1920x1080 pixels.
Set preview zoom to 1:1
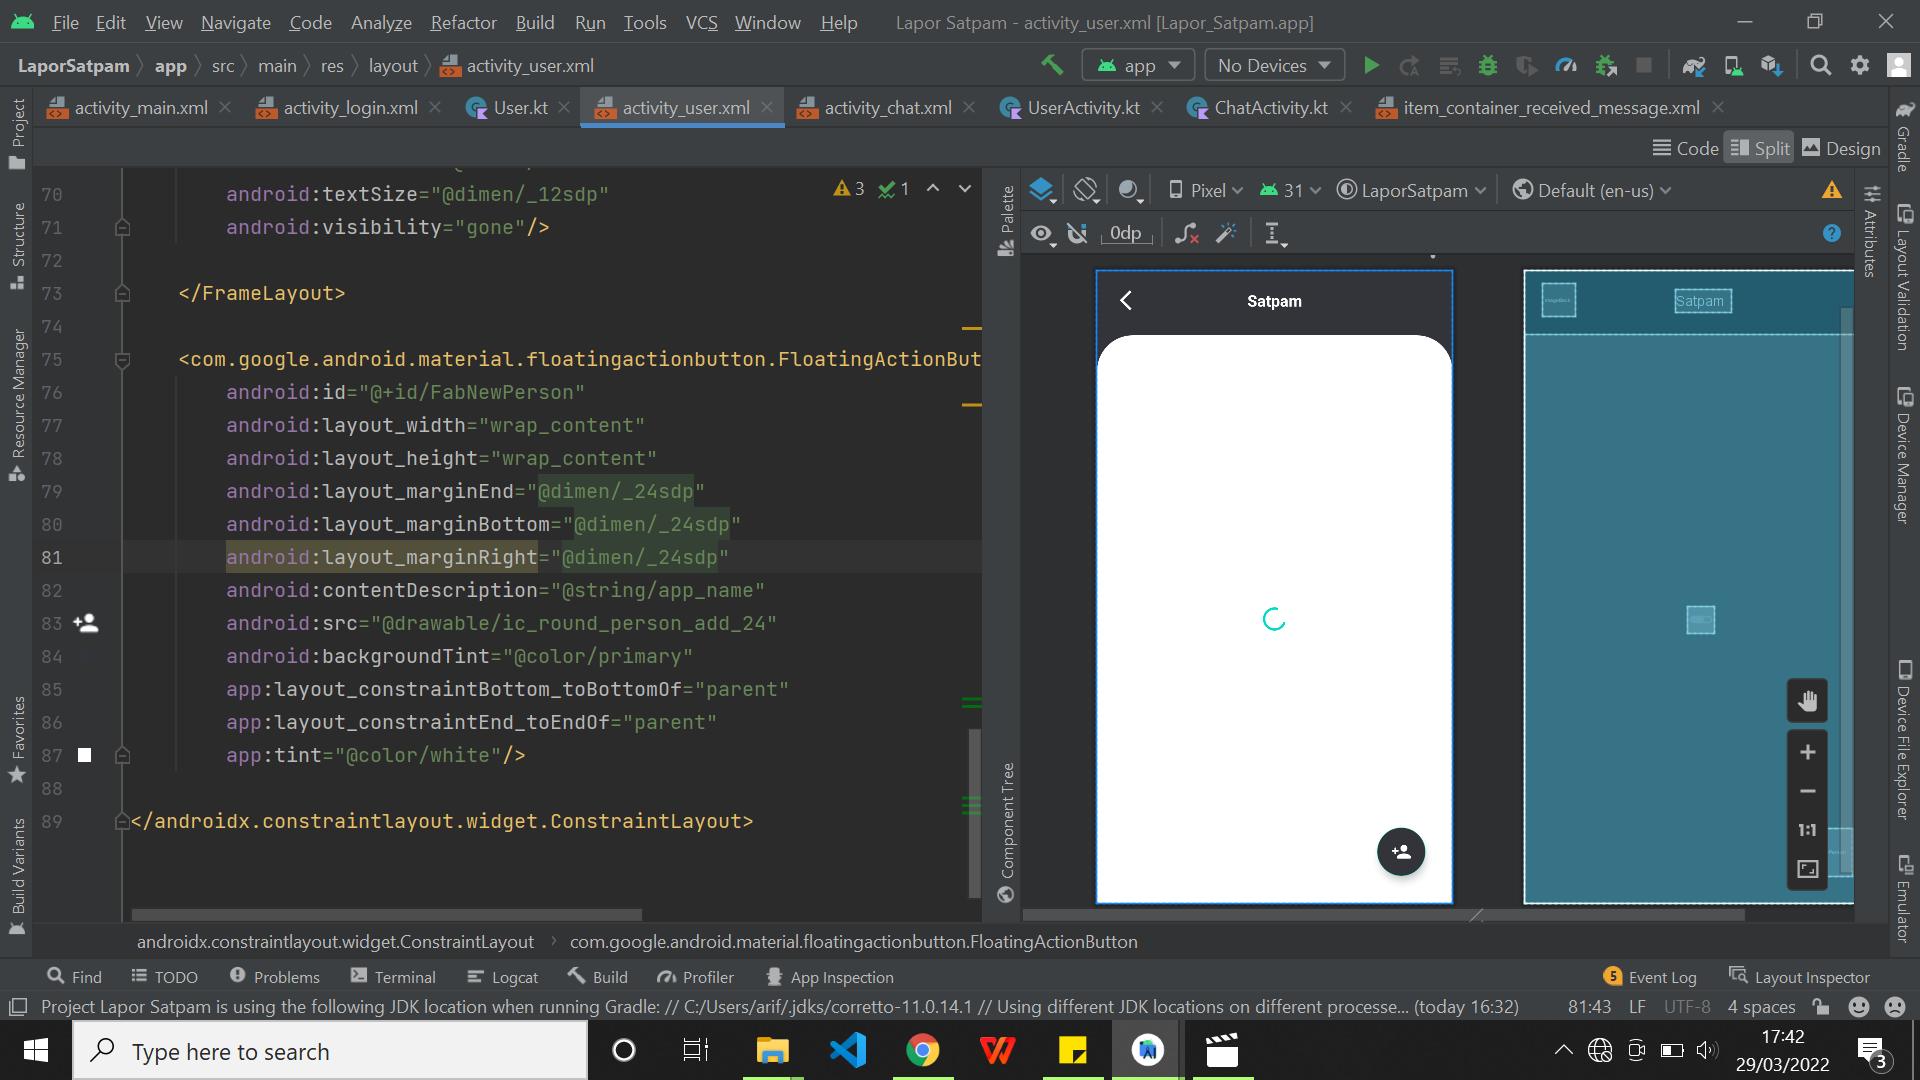click(x=1807, y=830)
